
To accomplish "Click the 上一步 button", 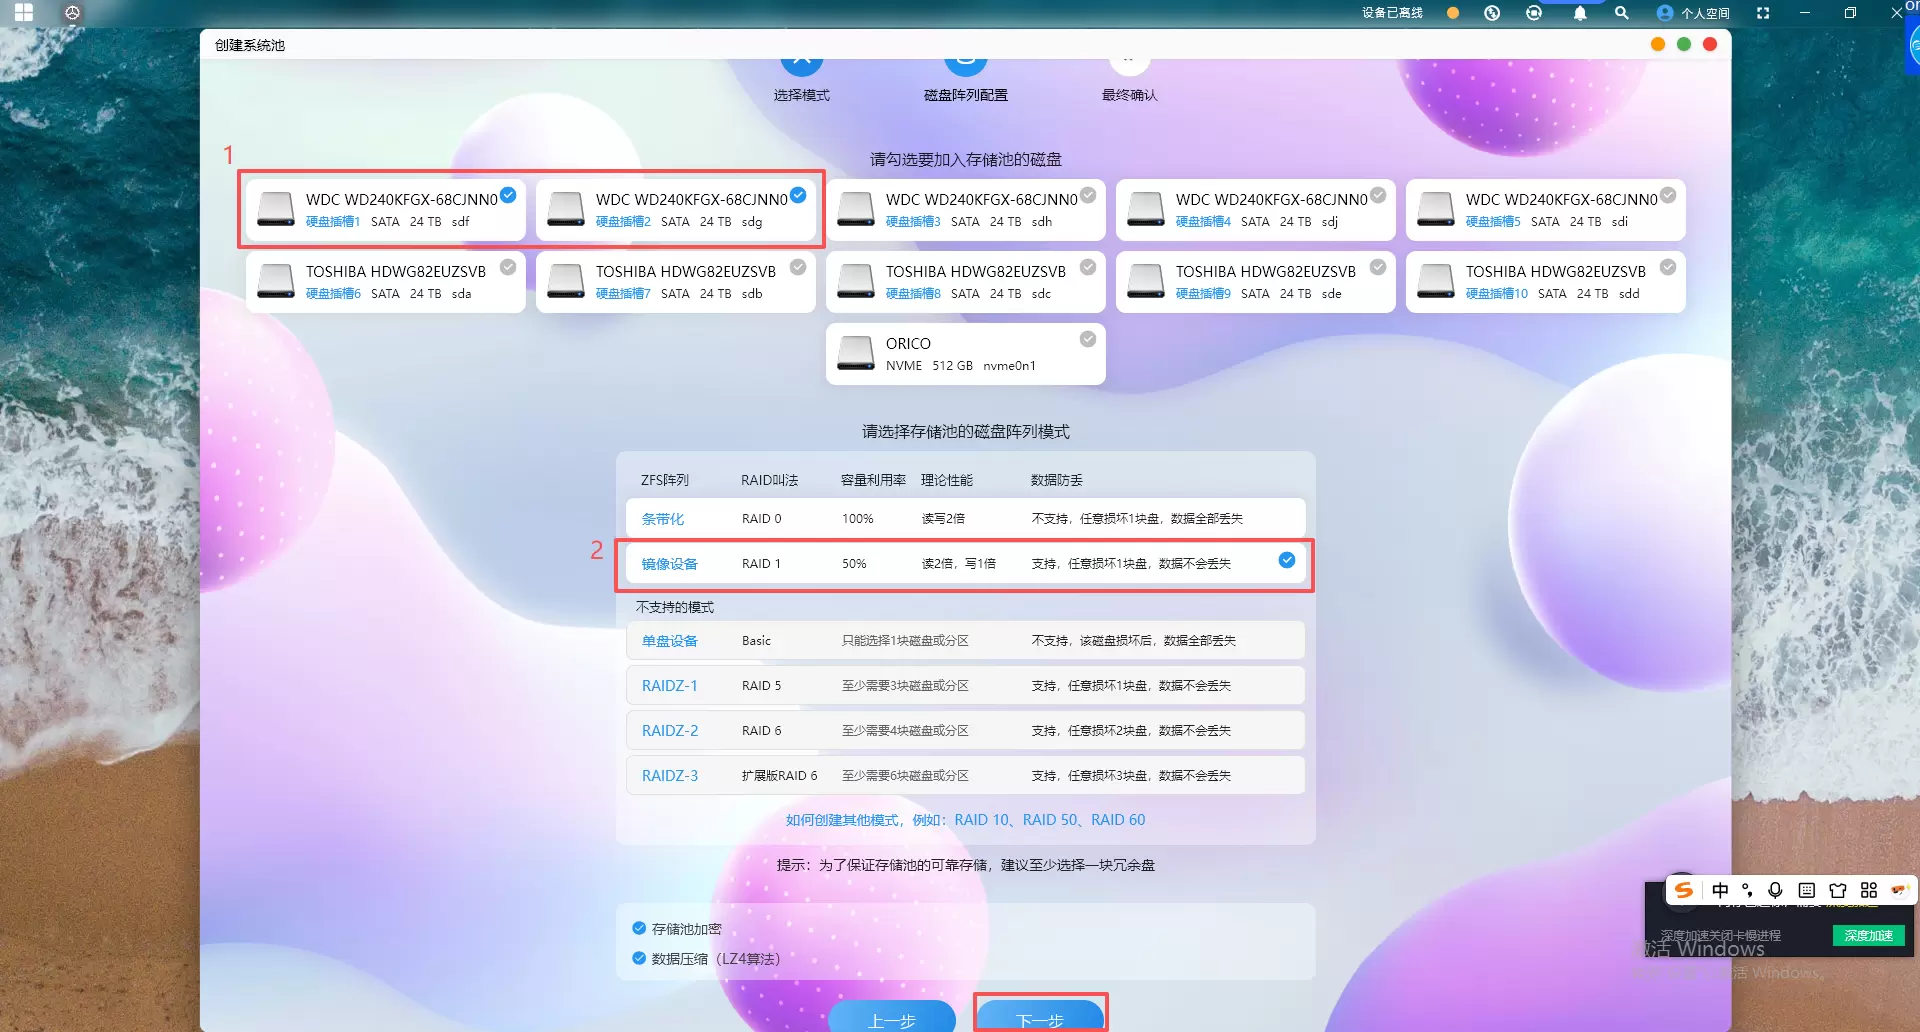I will (x=892, y=1017).
